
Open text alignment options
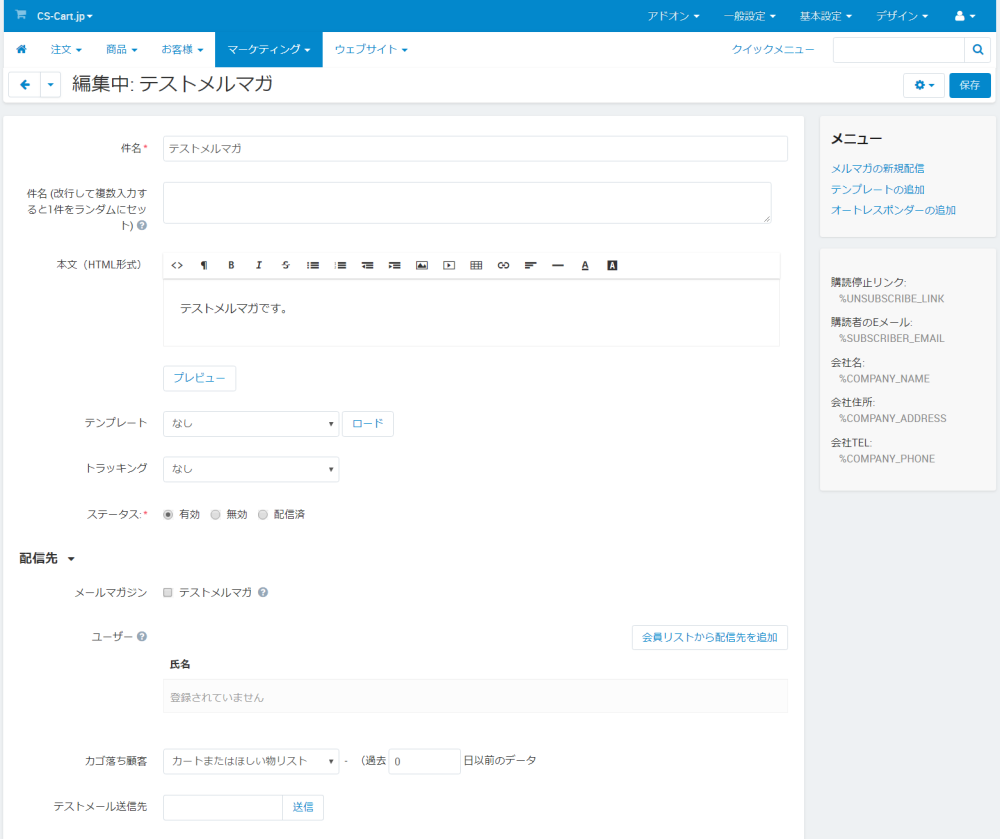[531, 265]
